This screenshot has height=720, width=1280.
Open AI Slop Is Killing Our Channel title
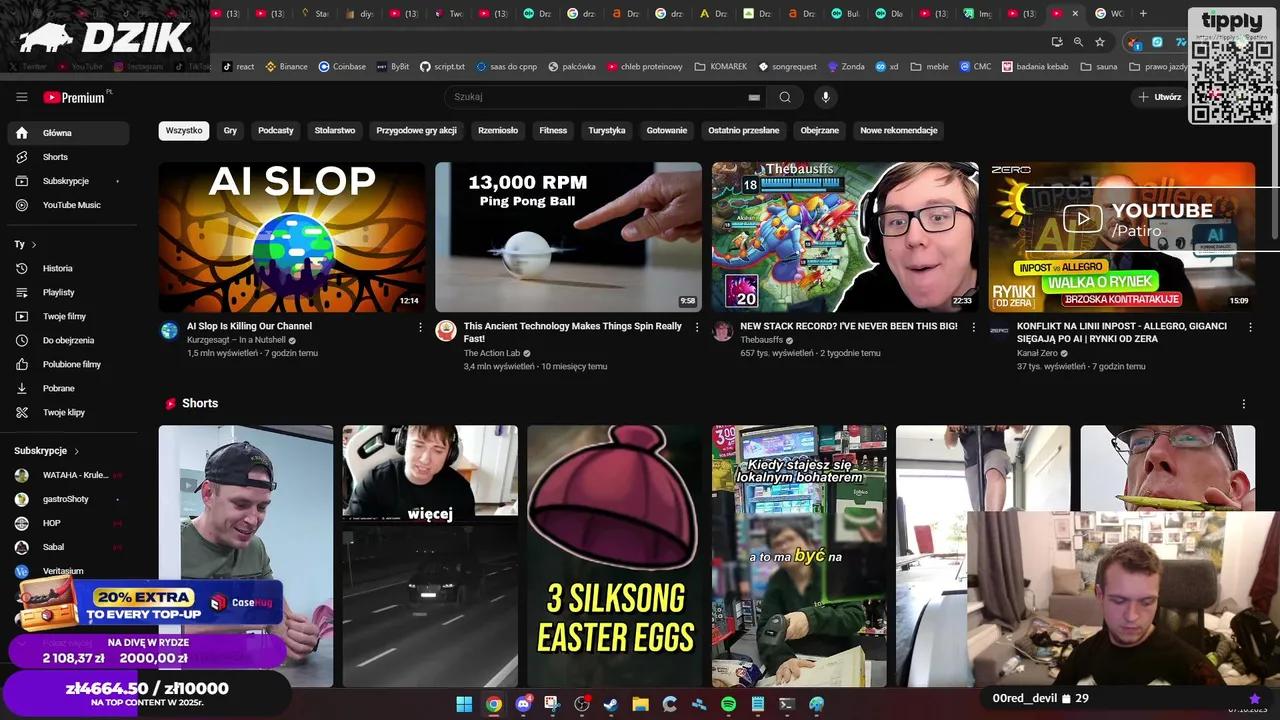point(249,326)
